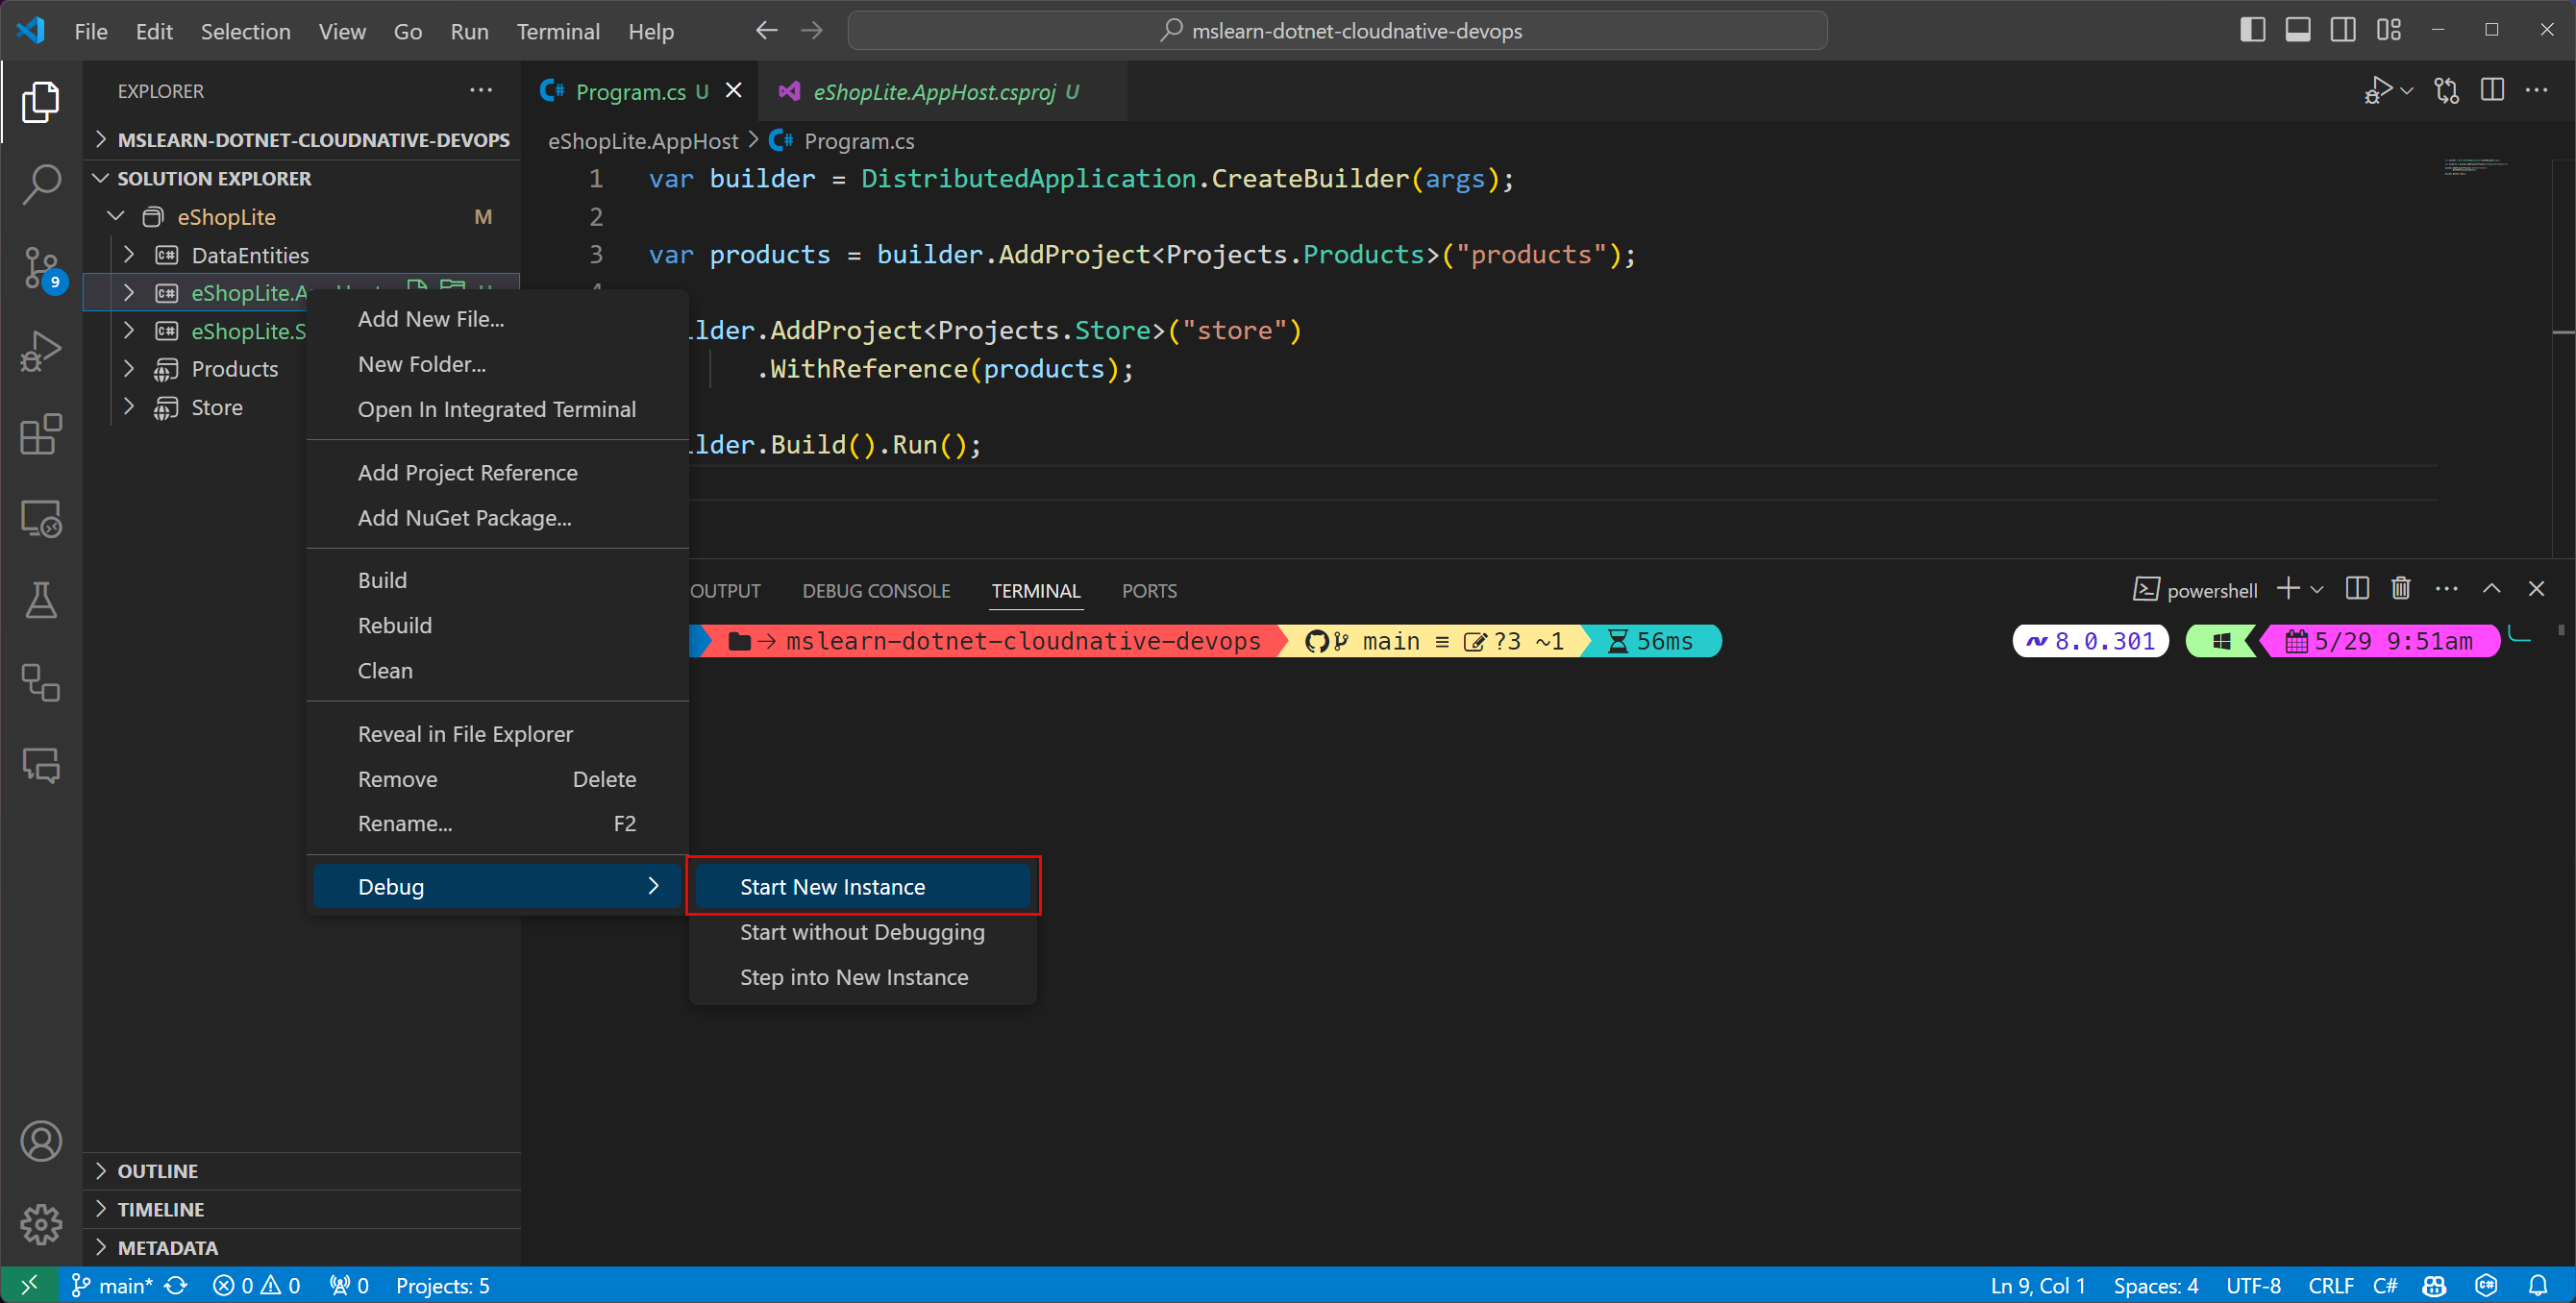Screen dimensions: 2576x1303
Task: Maximize the panel with the chevron up
Action: point(2491,589)
